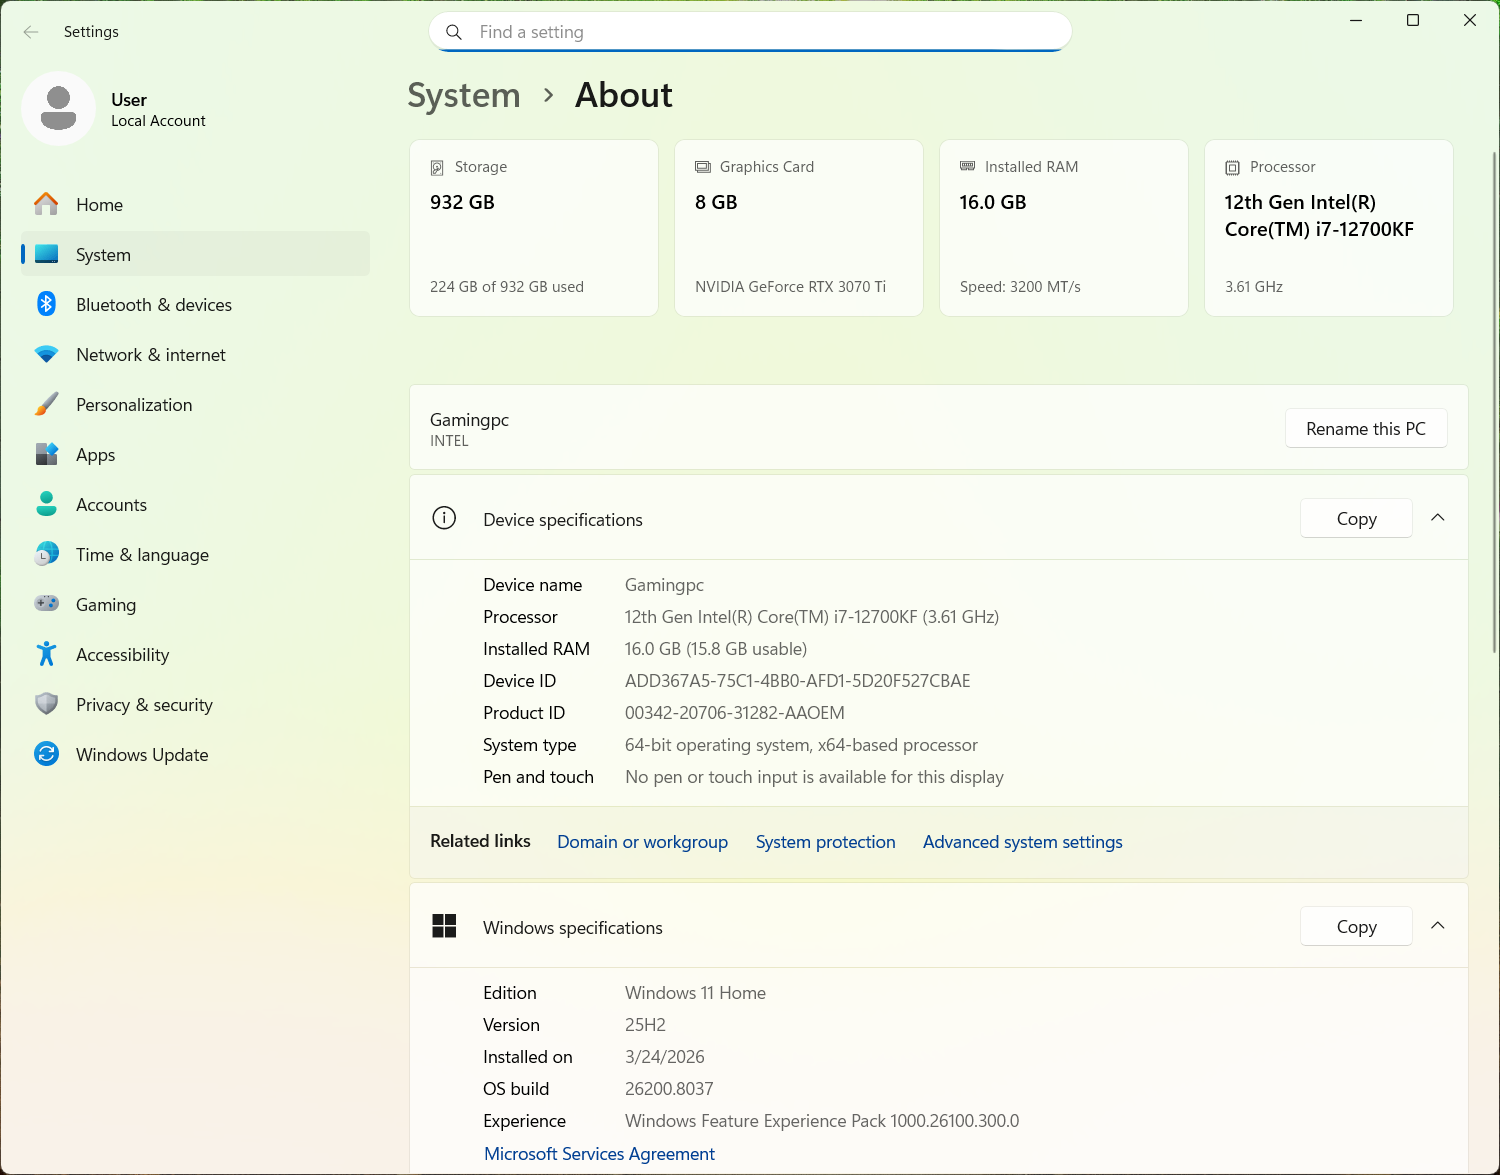Go back with the back arrow
This screenshot has width=1500, height=1175.
tap(31, 32)
